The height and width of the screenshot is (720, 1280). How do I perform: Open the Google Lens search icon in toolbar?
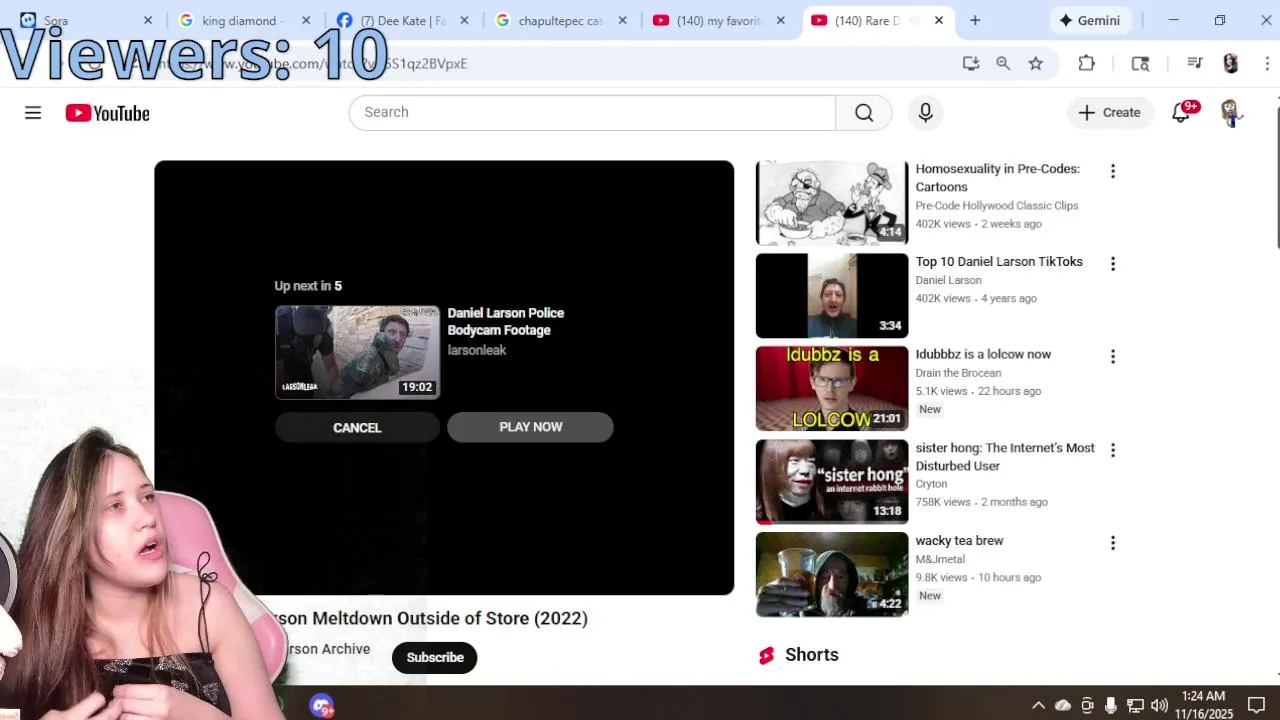tap(1140, 63)
